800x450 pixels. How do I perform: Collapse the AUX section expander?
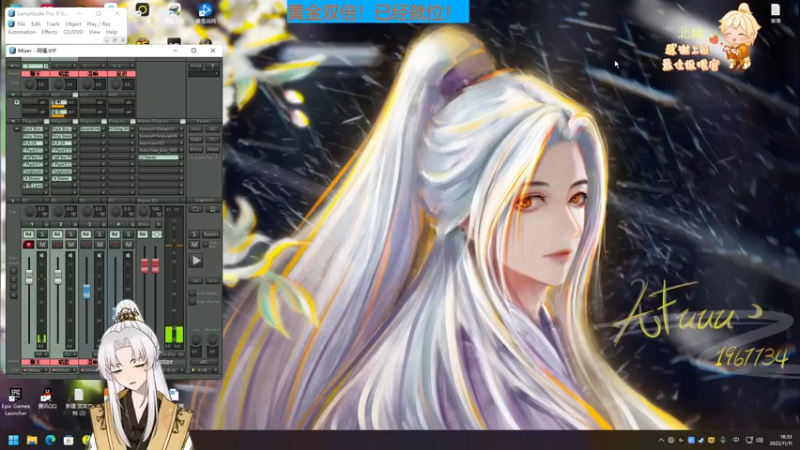[x=13, y=95]
